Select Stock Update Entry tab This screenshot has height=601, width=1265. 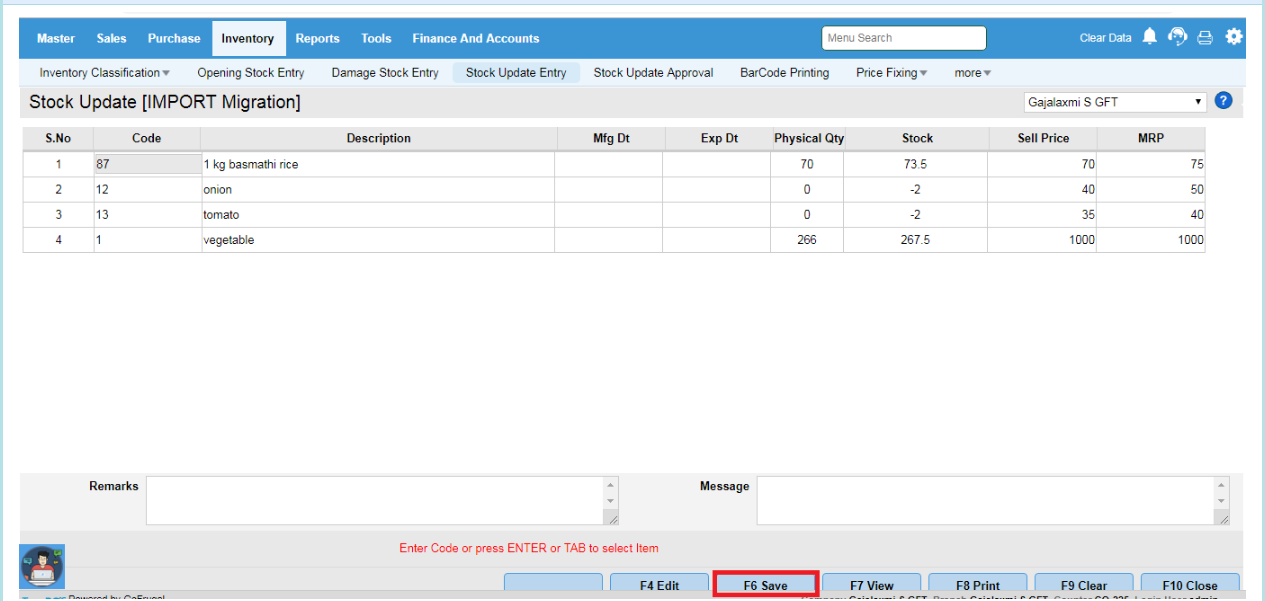coord(516,73)
